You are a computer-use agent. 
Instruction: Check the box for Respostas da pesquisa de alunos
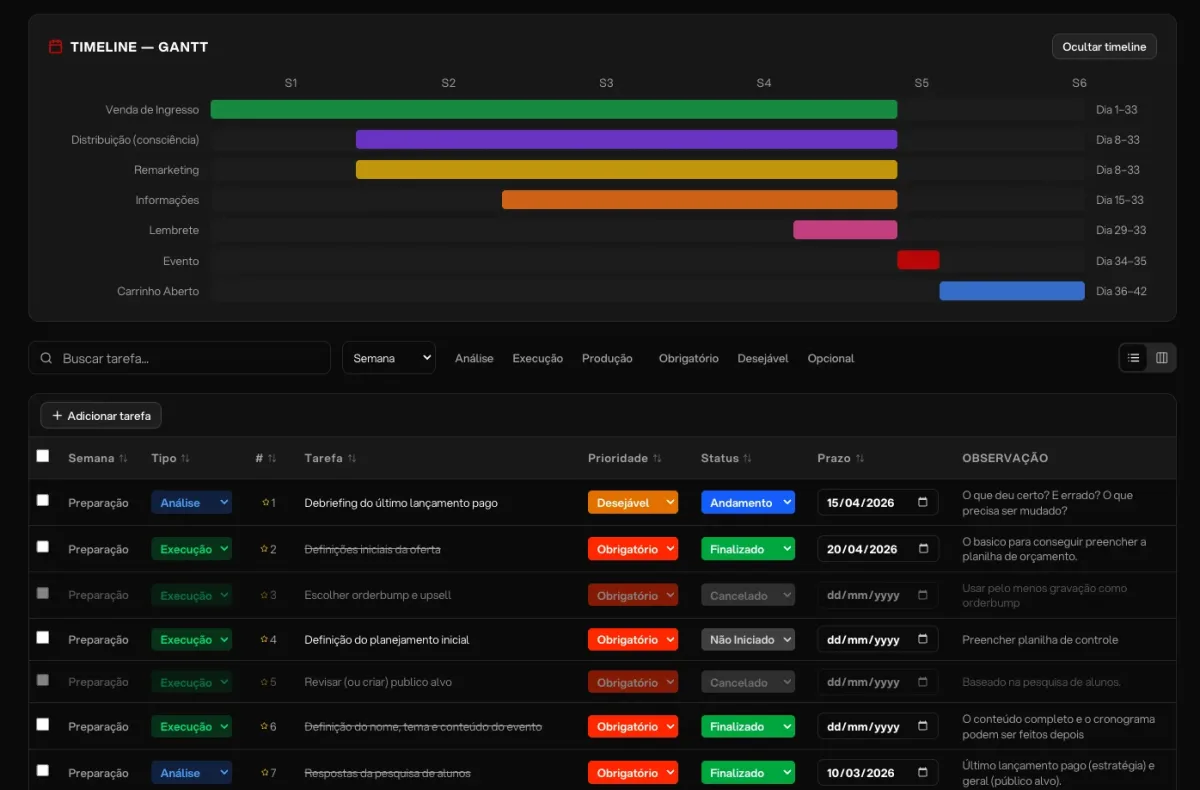[x=42, y=771]
